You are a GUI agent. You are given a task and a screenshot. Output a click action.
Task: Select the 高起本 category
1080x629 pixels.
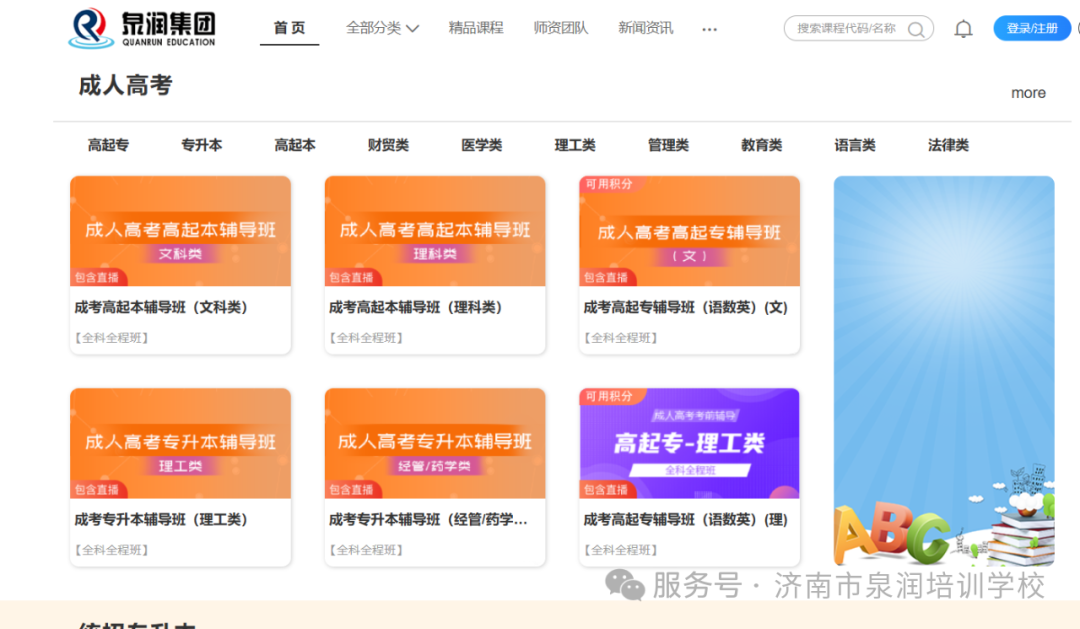tap(295, 145)
